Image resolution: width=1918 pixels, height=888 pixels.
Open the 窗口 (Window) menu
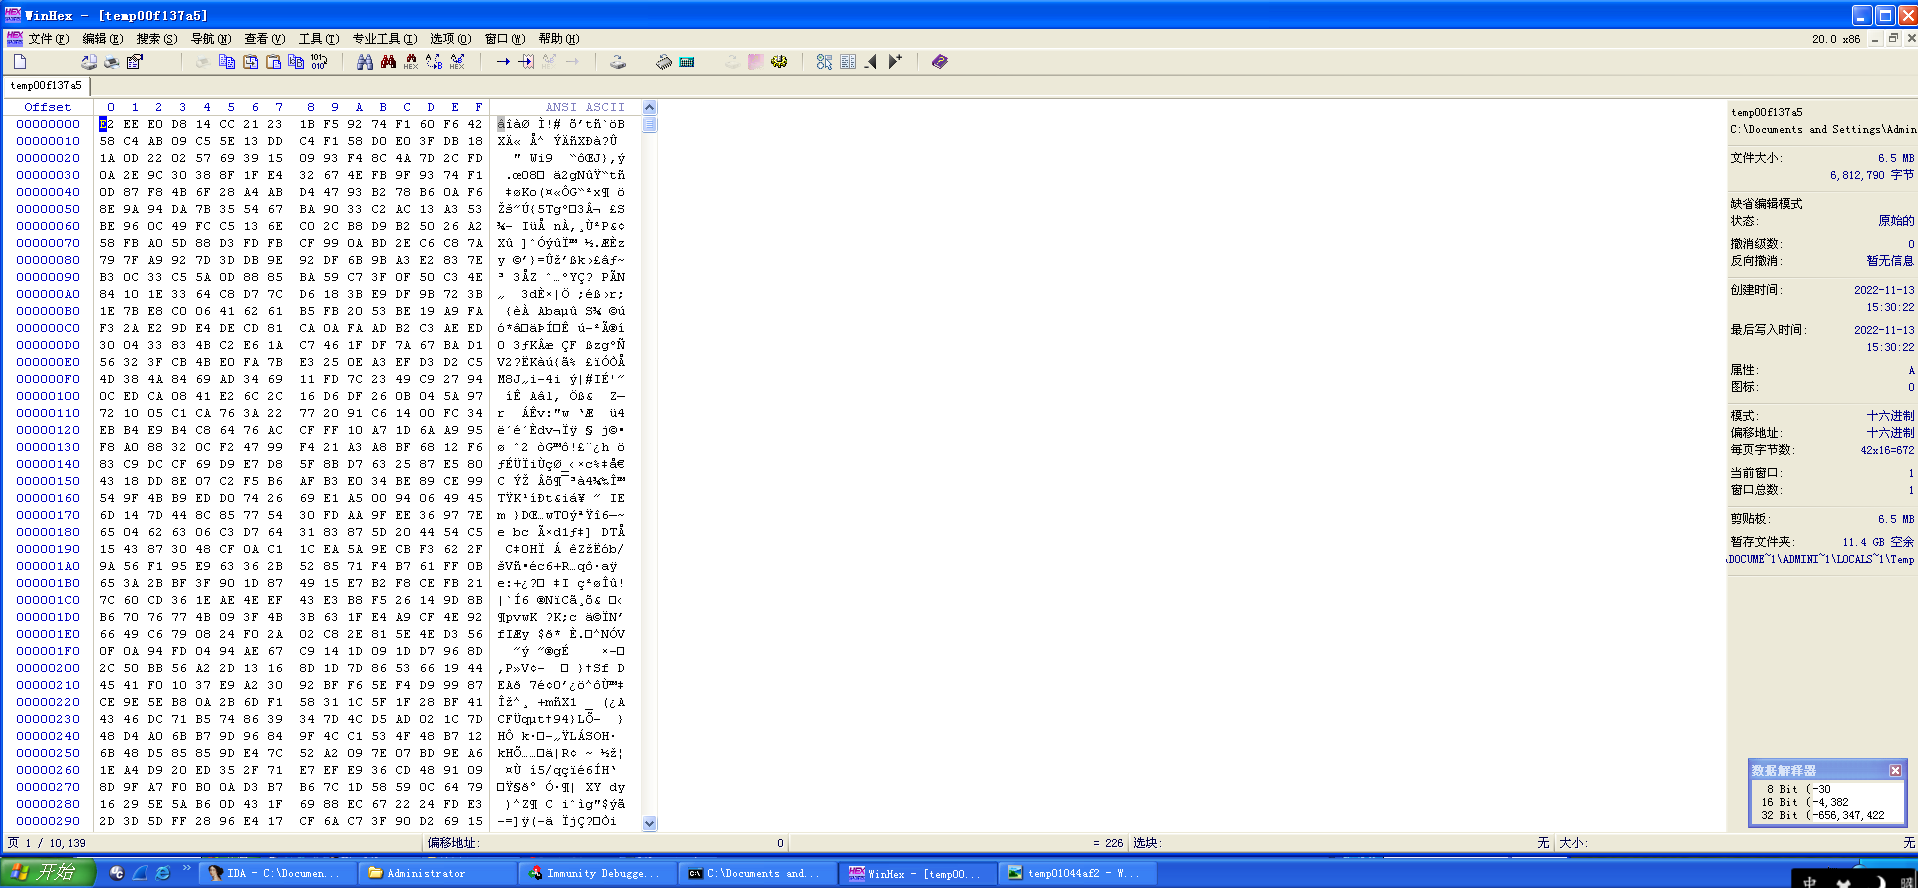coord(504,39)
